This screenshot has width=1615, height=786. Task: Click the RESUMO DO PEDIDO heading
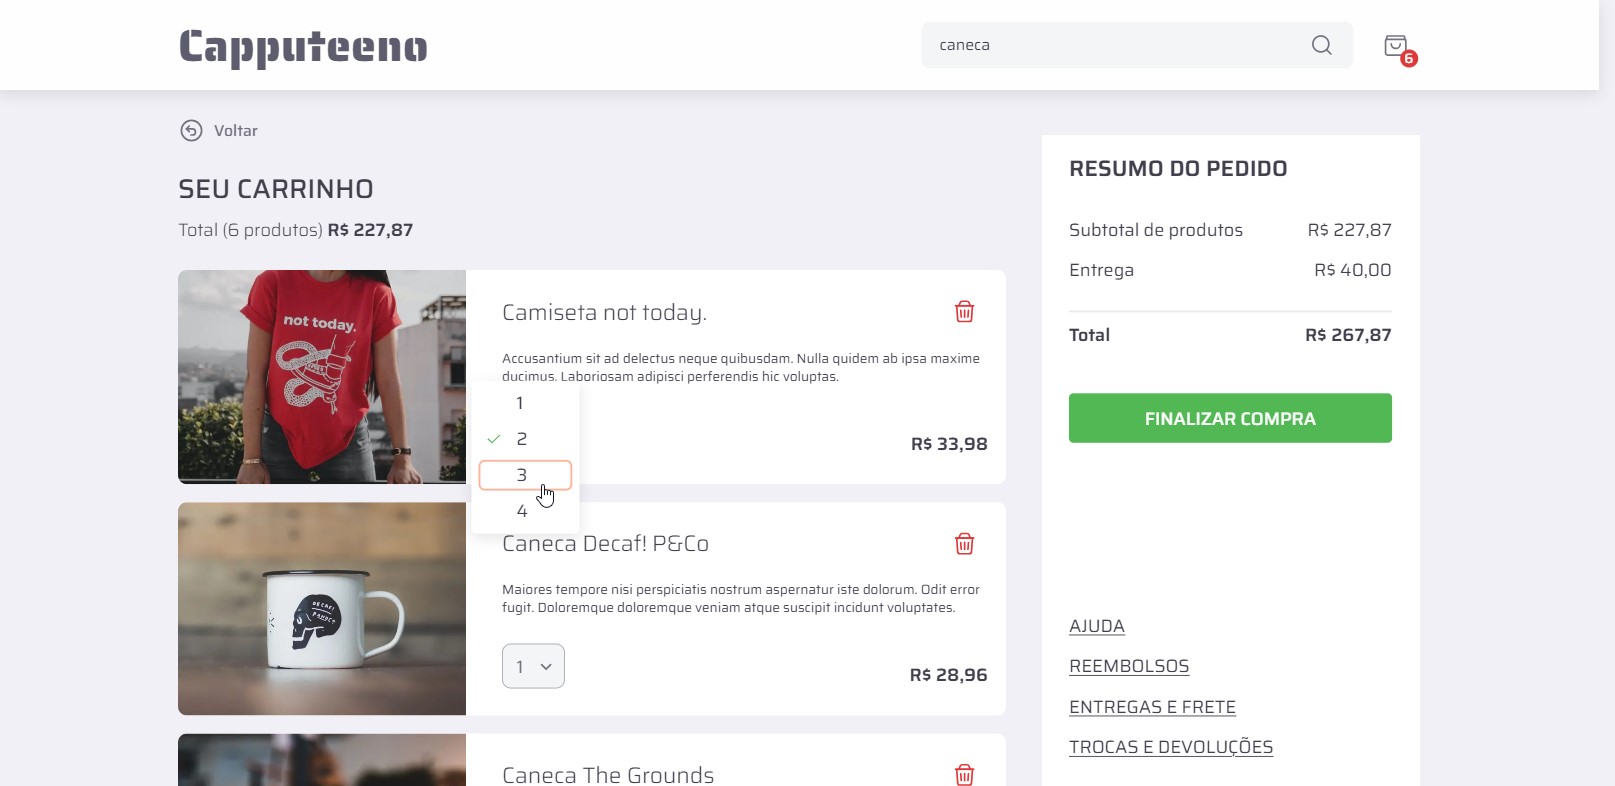pos(1178,169)
